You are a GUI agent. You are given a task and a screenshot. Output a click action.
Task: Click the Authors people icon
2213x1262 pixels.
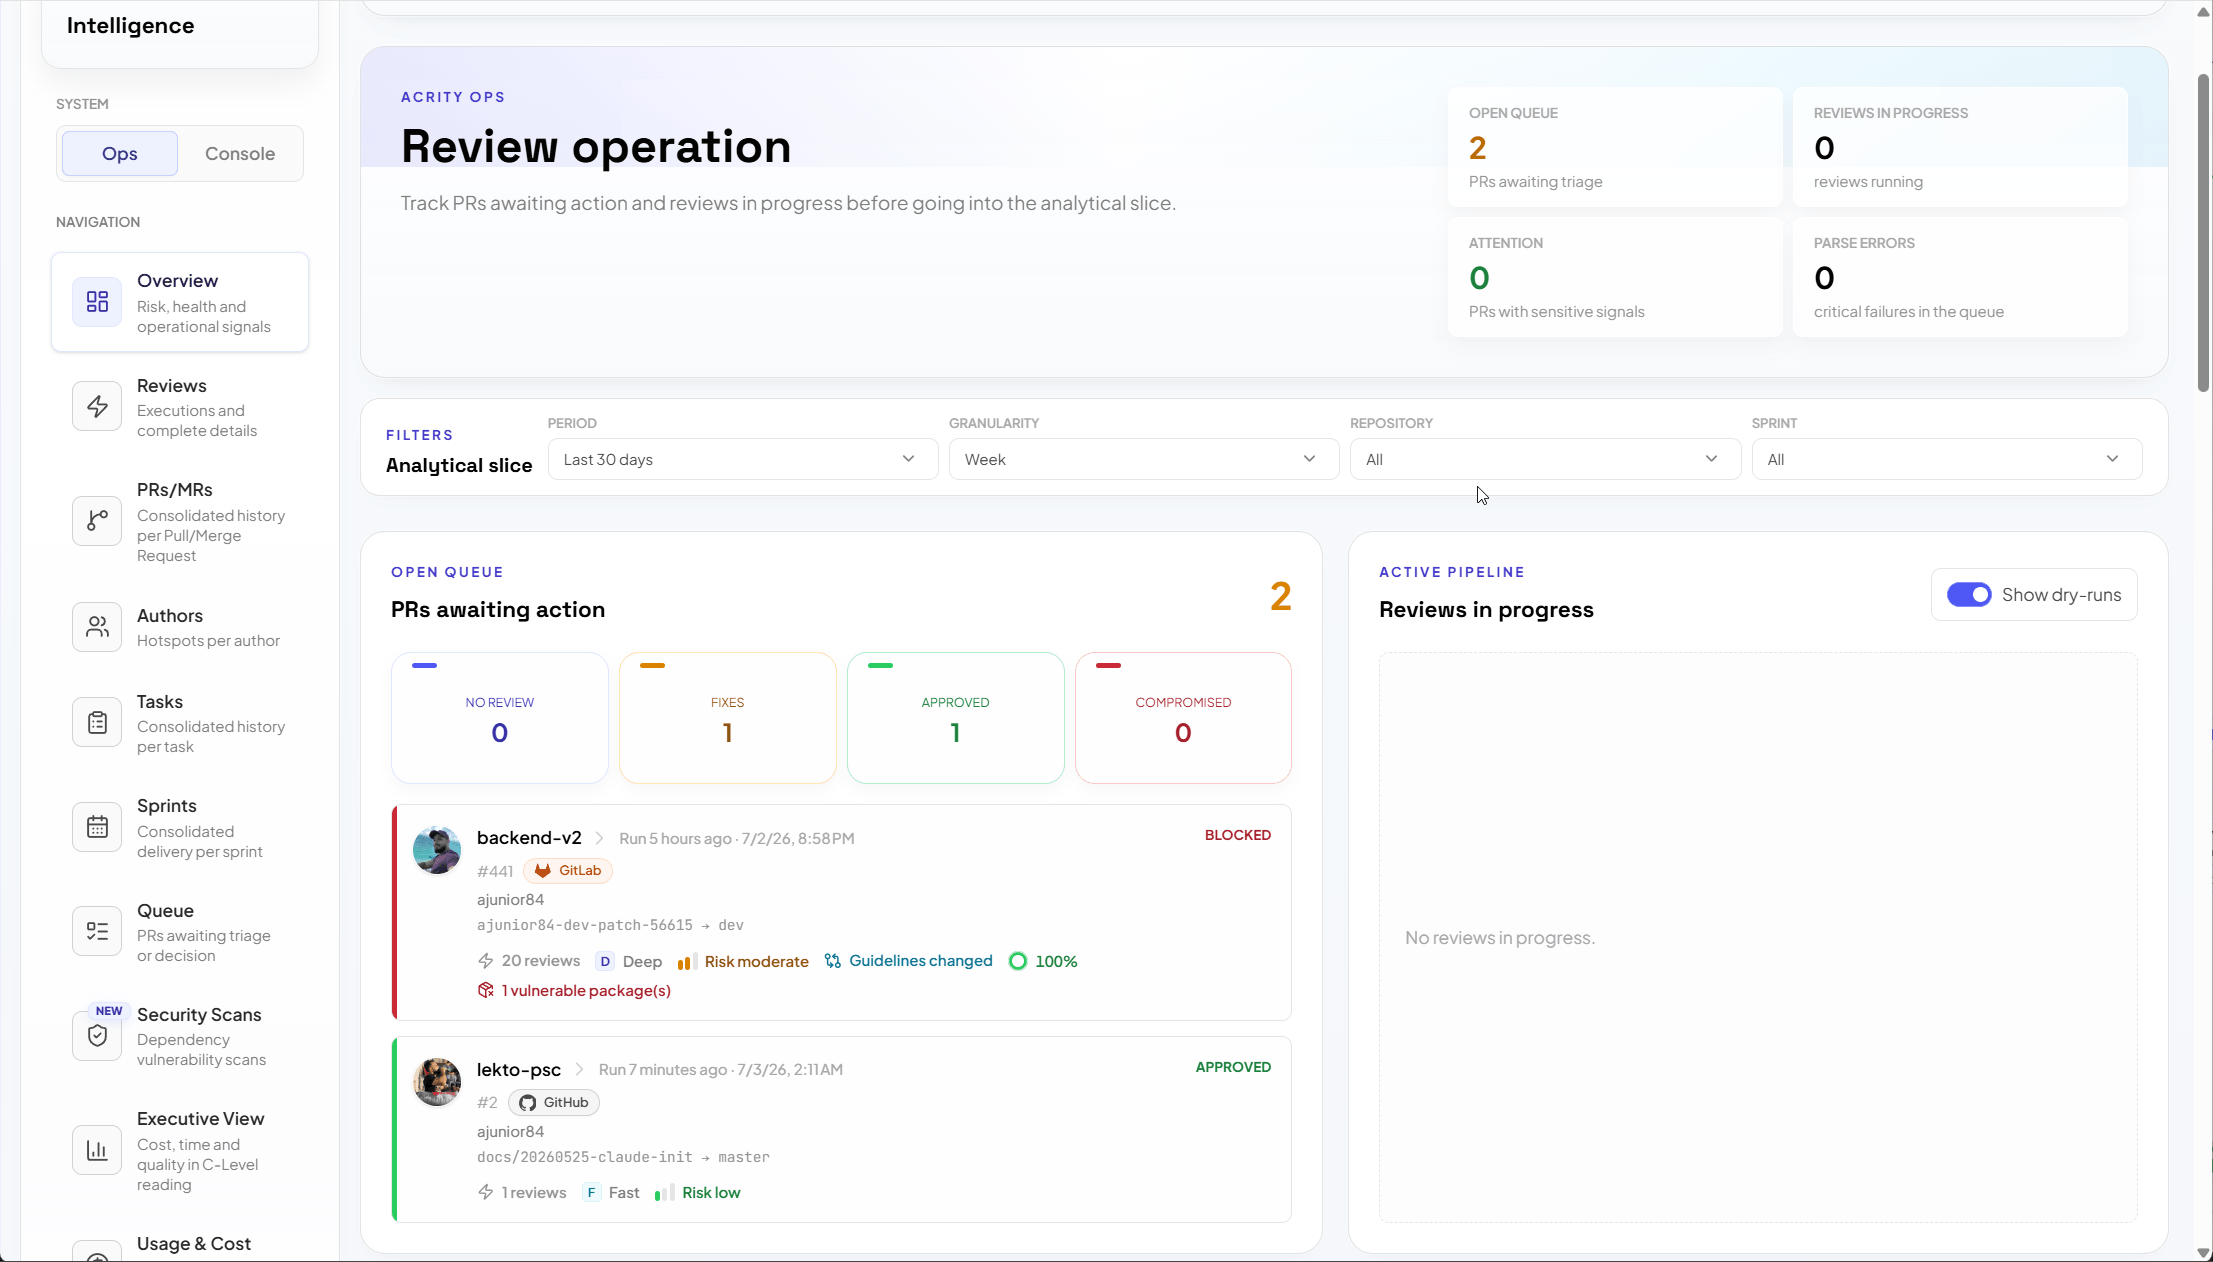97,627
